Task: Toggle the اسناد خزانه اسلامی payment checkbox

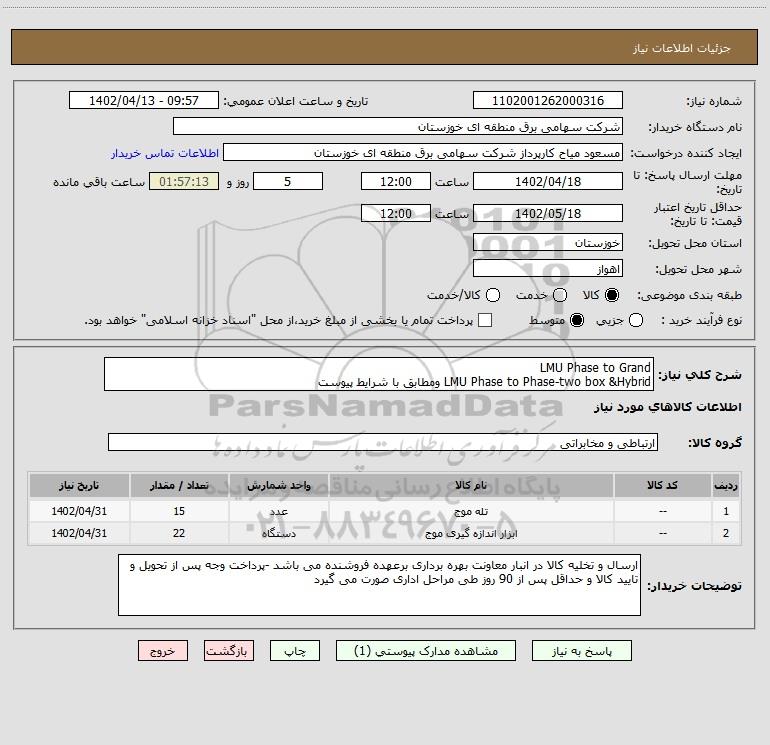Action: (x=485, y=320)
